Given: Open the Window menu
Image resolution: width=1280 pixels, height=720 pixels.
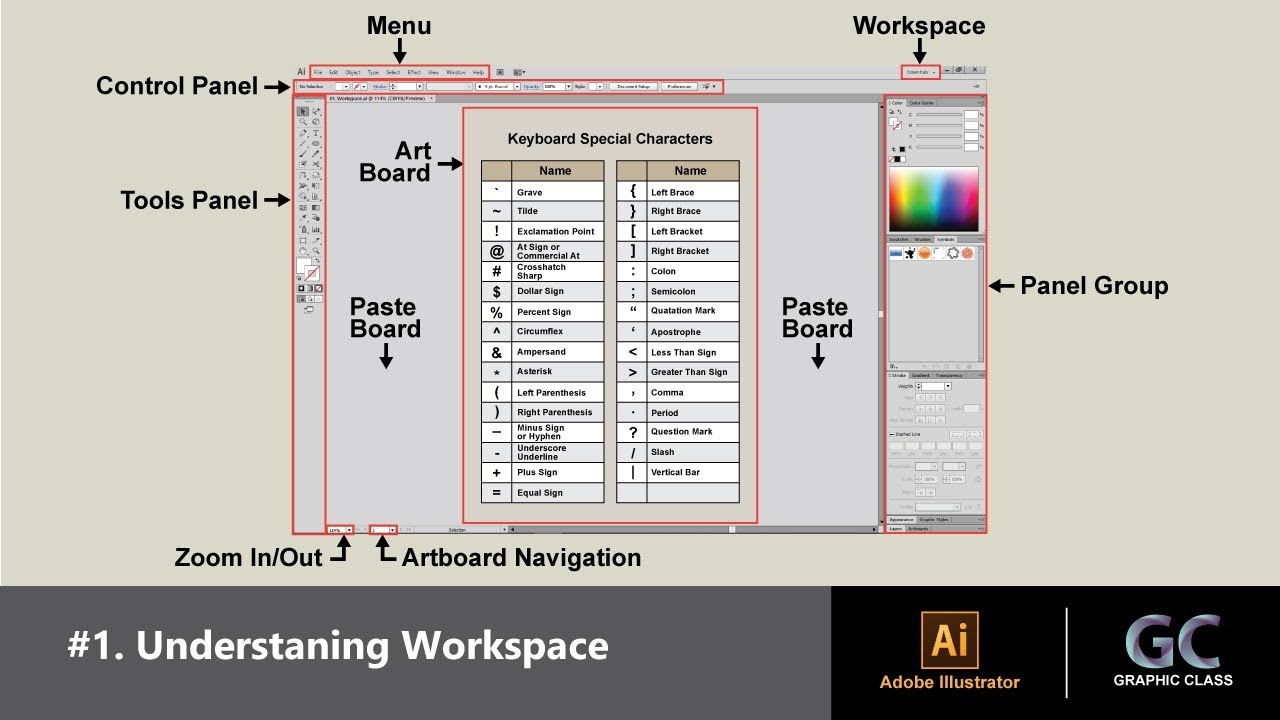Looking at the screenshot, I should pyautogui.click(x=456, y=72).
